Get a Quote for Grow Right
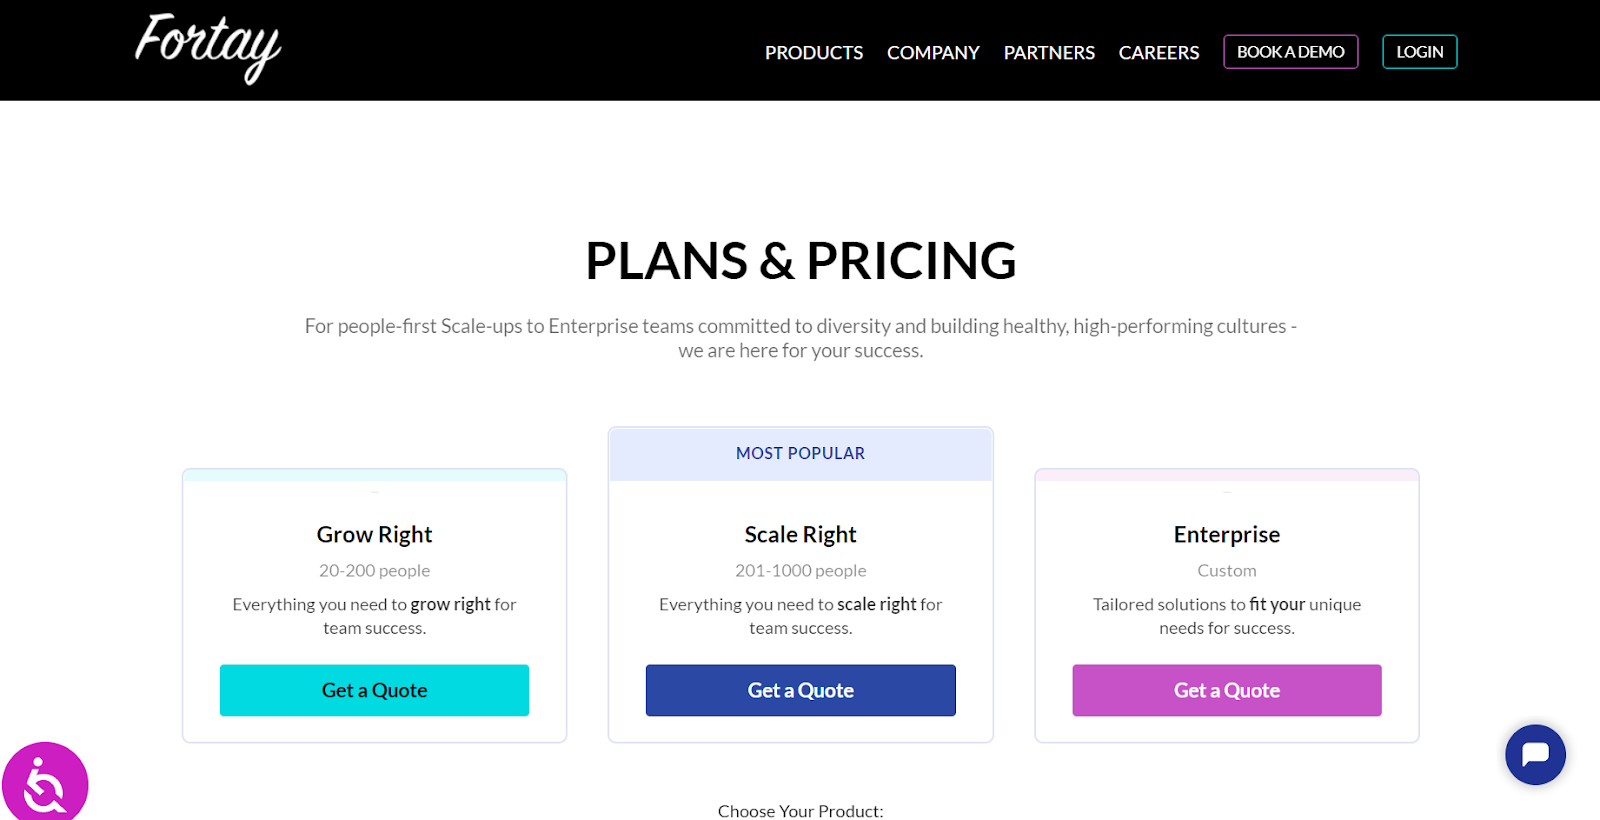Image resolution: width=1600 pixels, height=820 pixels. pos(374,690)
